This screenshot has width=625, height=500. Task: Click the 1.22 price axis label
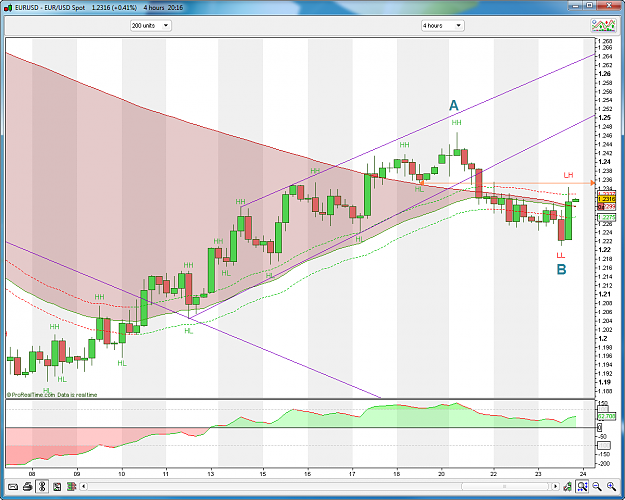click(x=605, y=250)
